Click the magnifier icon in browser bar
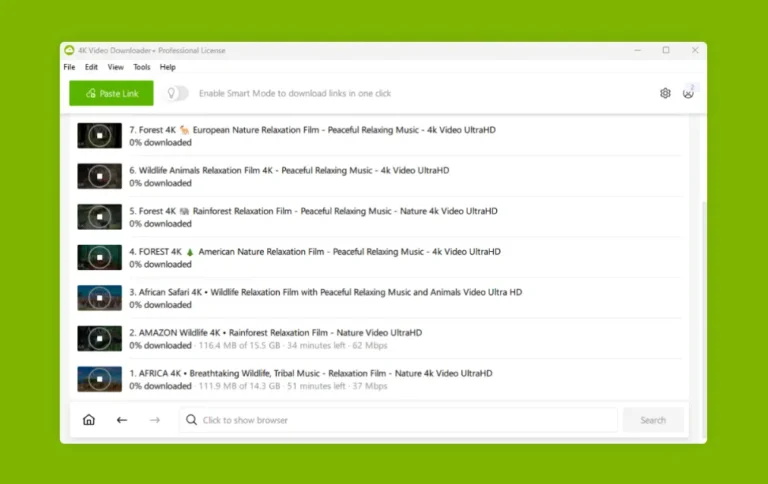The width and height of the screenshot is (768, 484). (192, 420)
